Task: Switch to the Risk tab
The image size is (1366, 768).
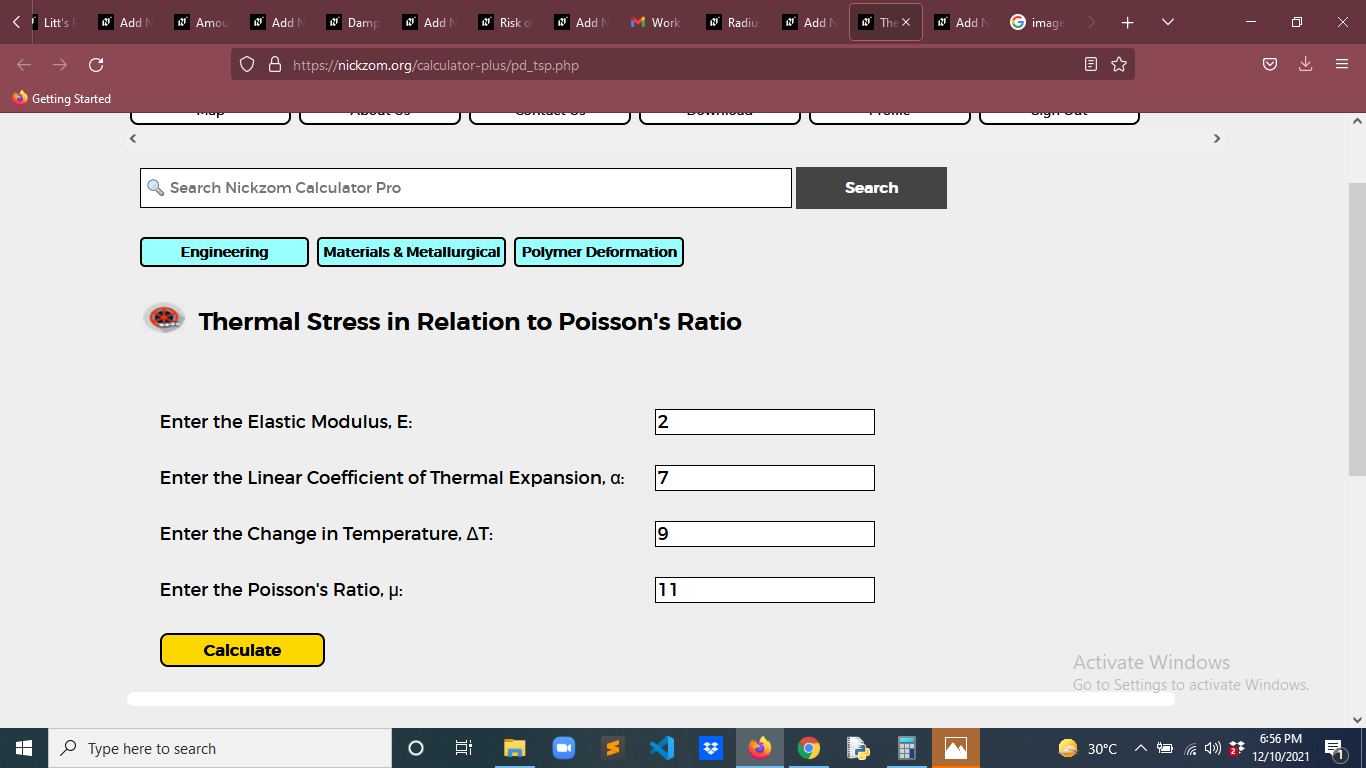Action: point(506,22)
